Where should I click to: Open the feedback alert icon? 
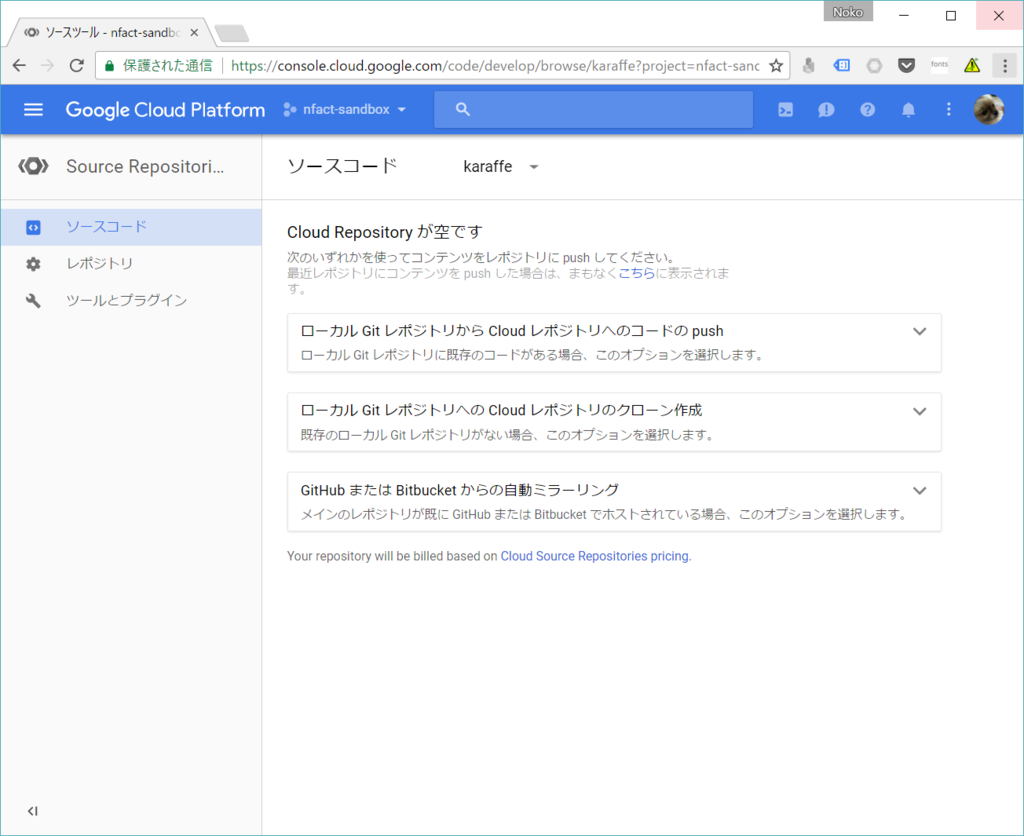(x=826, y=110)
